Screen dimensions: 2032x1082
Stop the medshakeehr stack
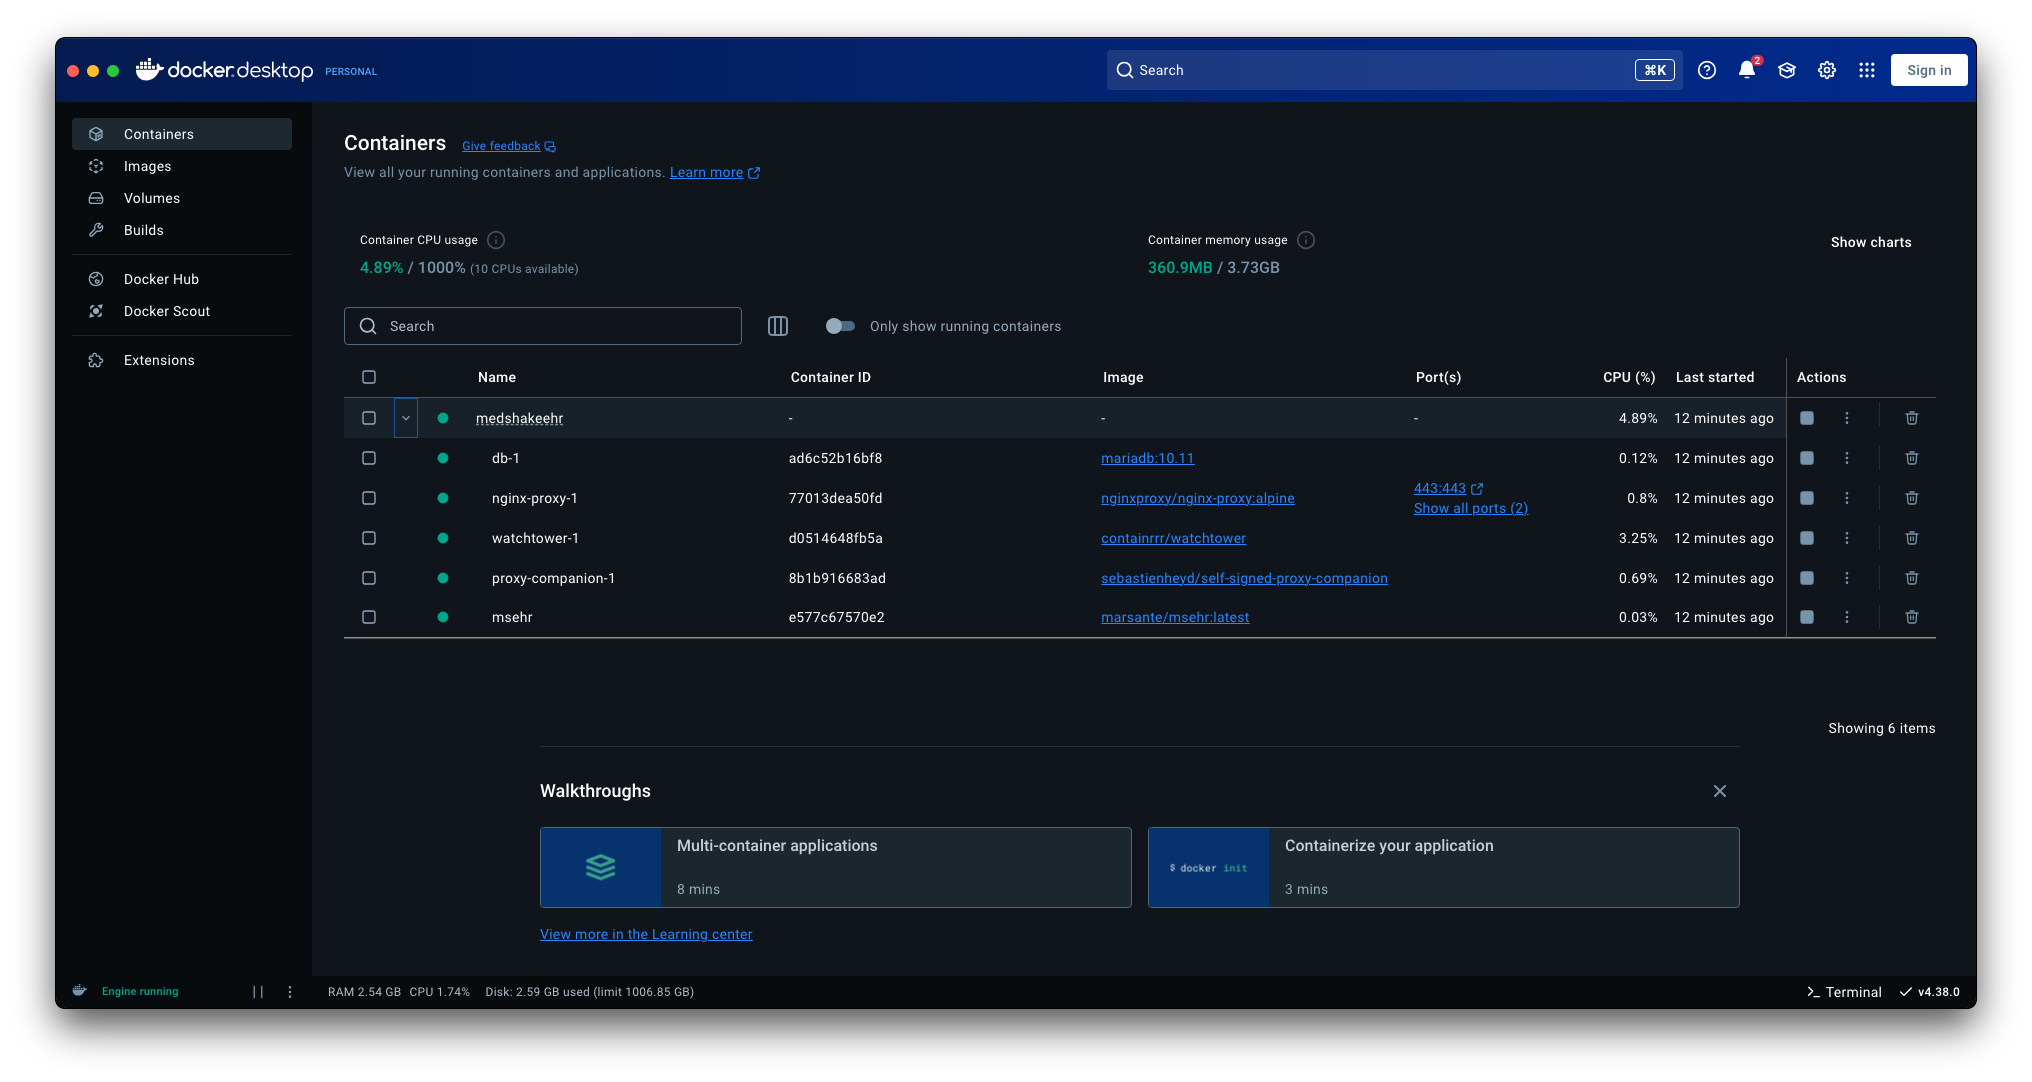point(1807,418)
